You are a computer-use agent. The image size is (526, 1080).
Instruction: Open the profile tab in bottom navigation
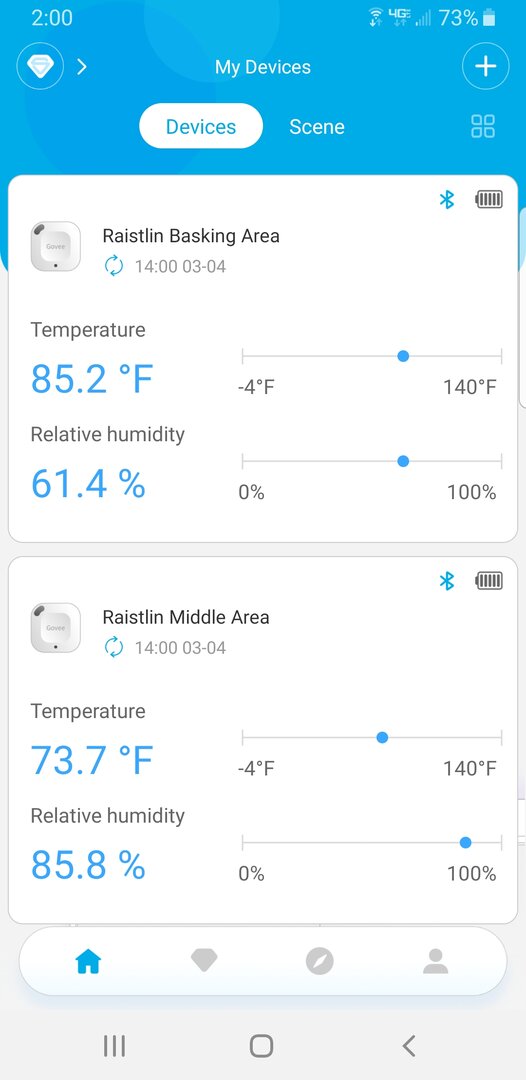(x=435, y=961)
